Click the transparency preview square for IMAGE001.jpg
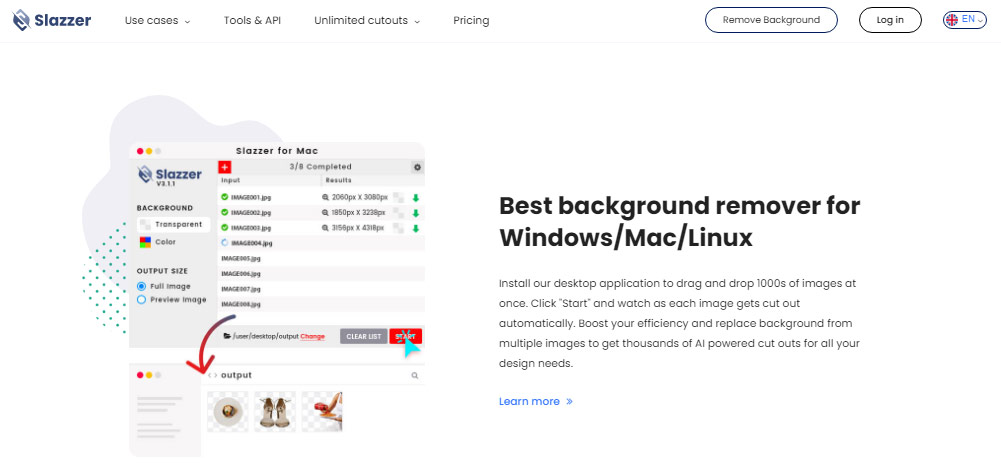Viewport: 1001px width, 466px height. pyautogui.click(x=398, y=197)
